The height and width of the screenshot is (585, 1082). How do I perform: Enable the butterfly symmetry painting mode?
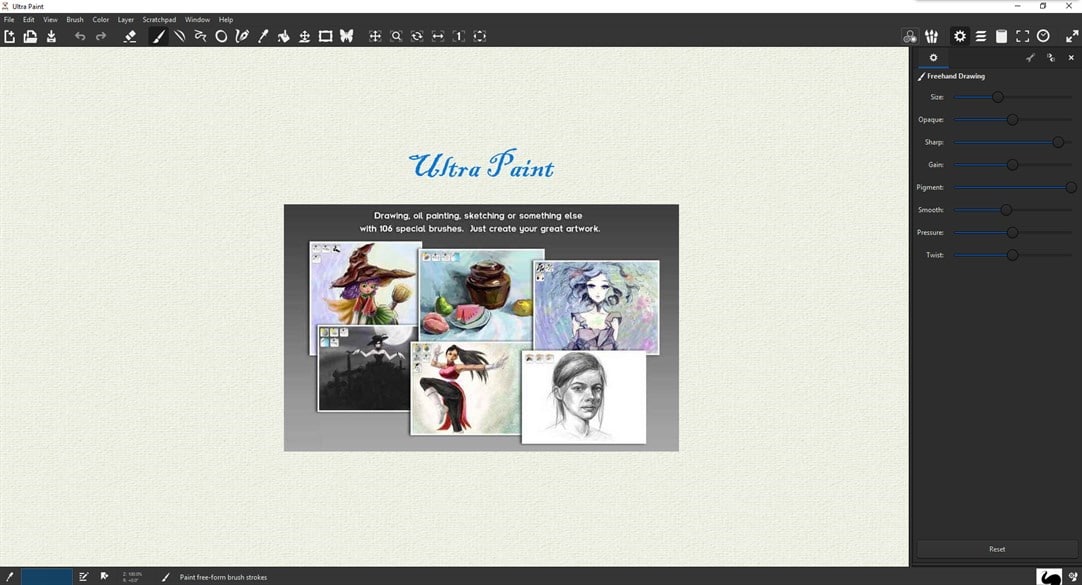[346, 36]
